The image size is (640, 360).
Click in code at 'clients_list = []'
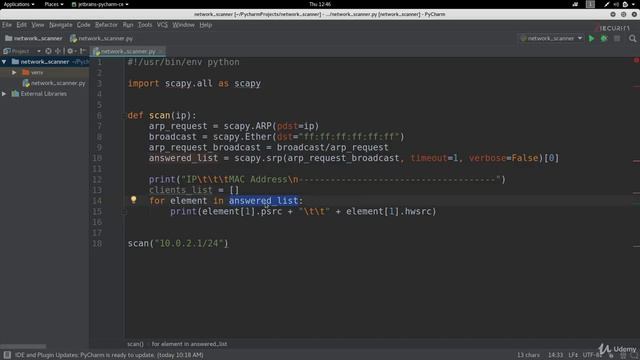(193, 190)
